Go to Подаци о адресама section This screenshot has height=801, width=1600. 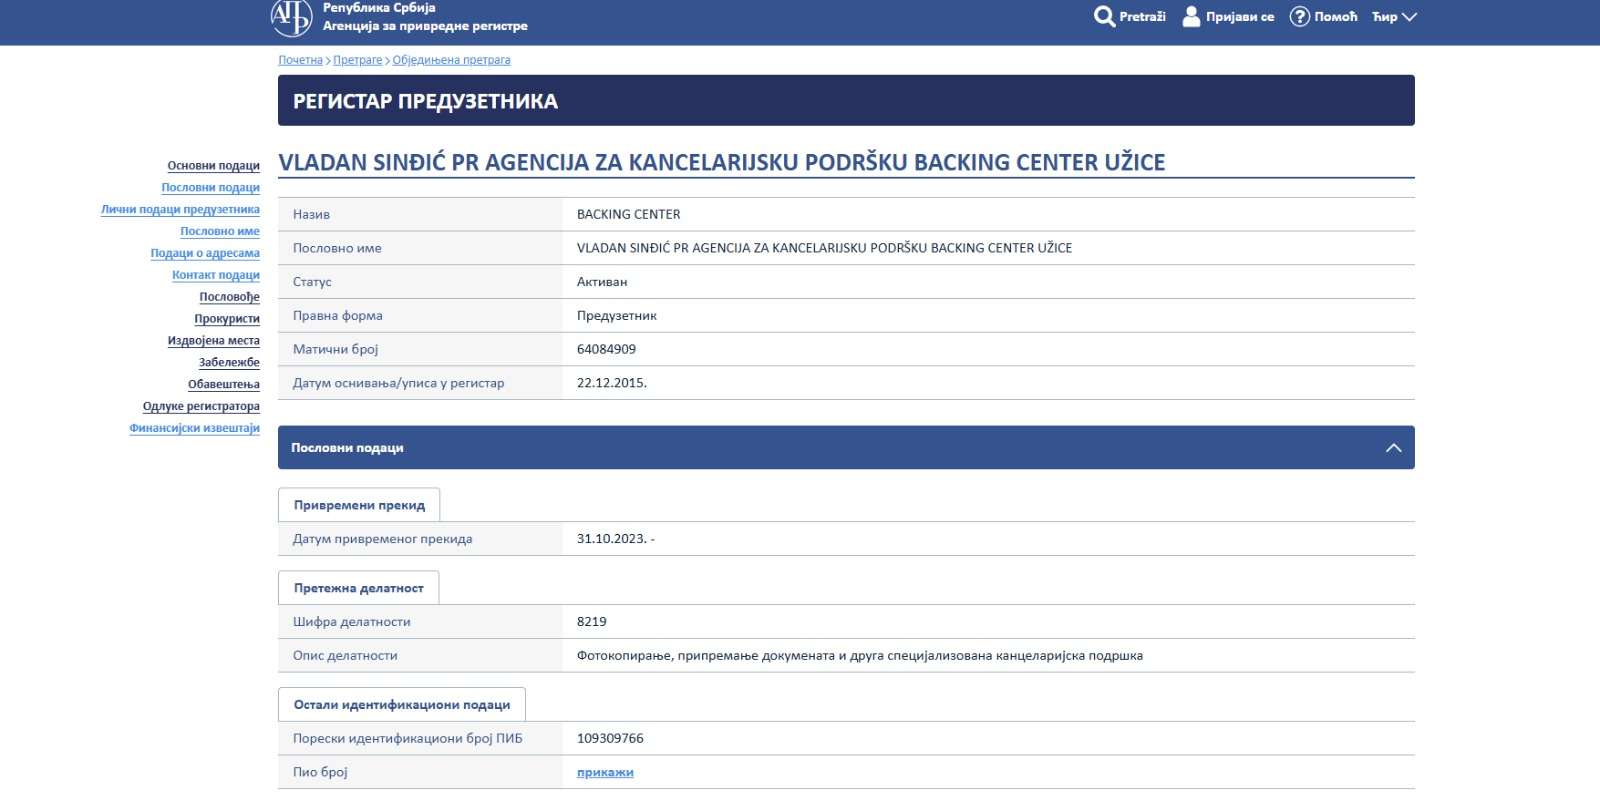(x=205, y=253)
